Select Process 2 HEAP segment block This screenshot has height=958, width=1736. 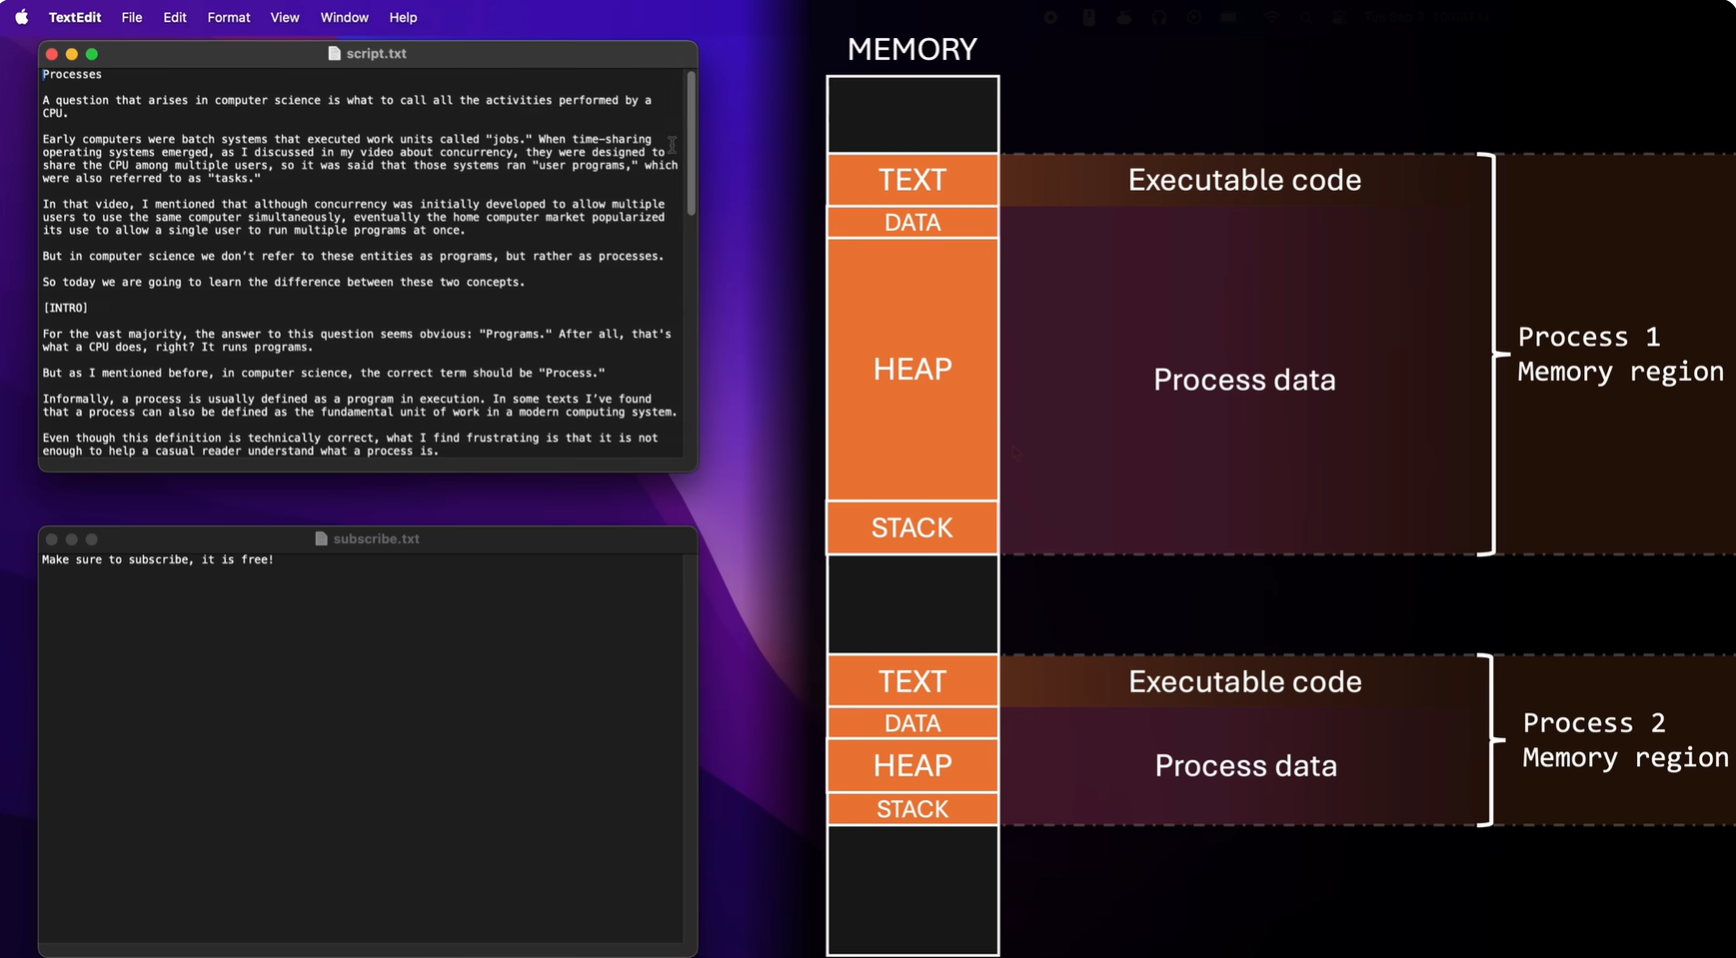(x=912, y=765)
